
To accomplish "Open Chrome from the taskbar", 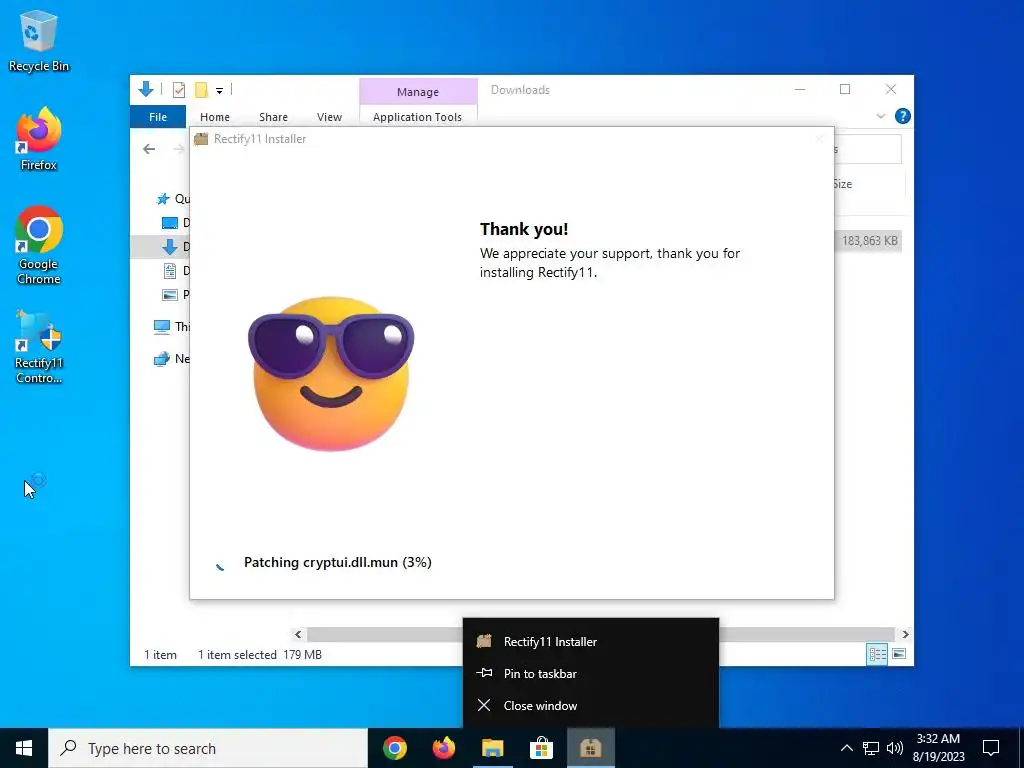I will pos(394,748).
